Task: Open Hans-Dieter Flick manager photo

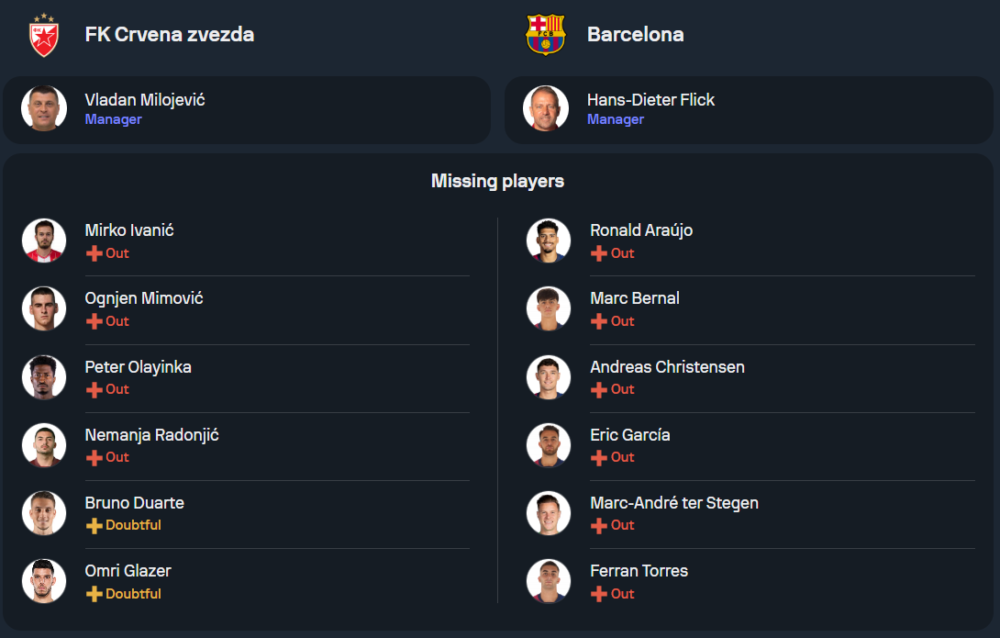Action: (546, 108)
